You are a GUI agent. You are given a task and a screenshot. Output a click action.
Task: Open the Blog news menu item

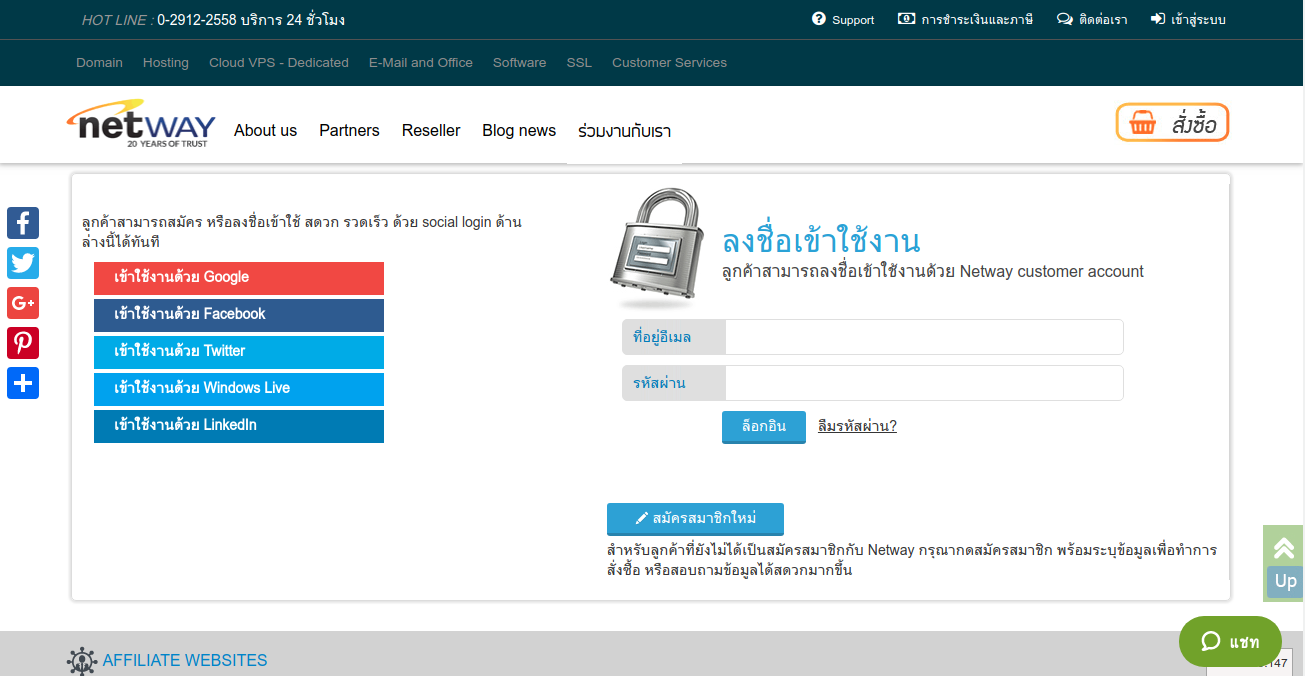click(x=518, y=131)
